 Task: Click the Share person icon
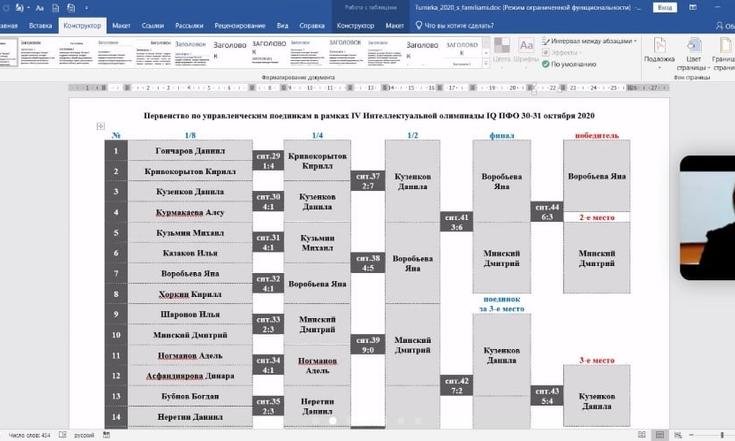tap(719, 26)
